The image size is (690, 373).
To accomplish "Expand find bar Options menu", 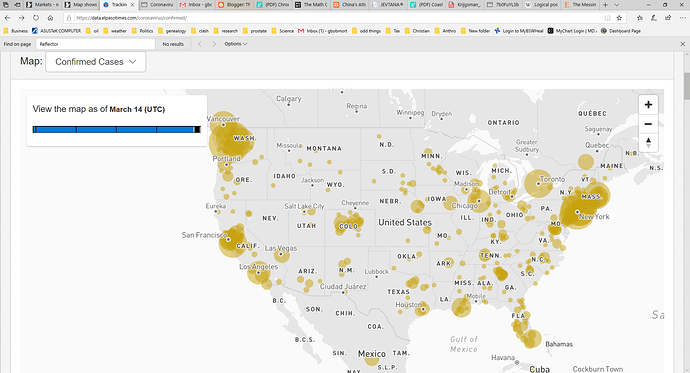I will (235, 44).
